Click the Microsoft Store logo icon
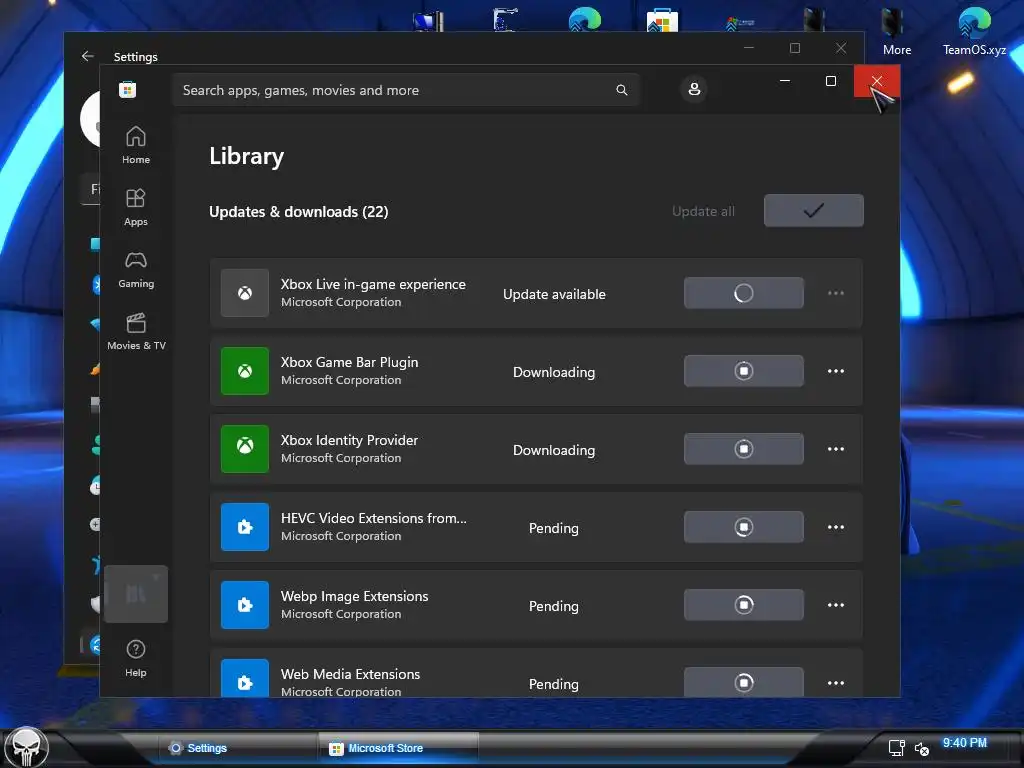This screenshot has width=1024, height=768. click(127, 89)
